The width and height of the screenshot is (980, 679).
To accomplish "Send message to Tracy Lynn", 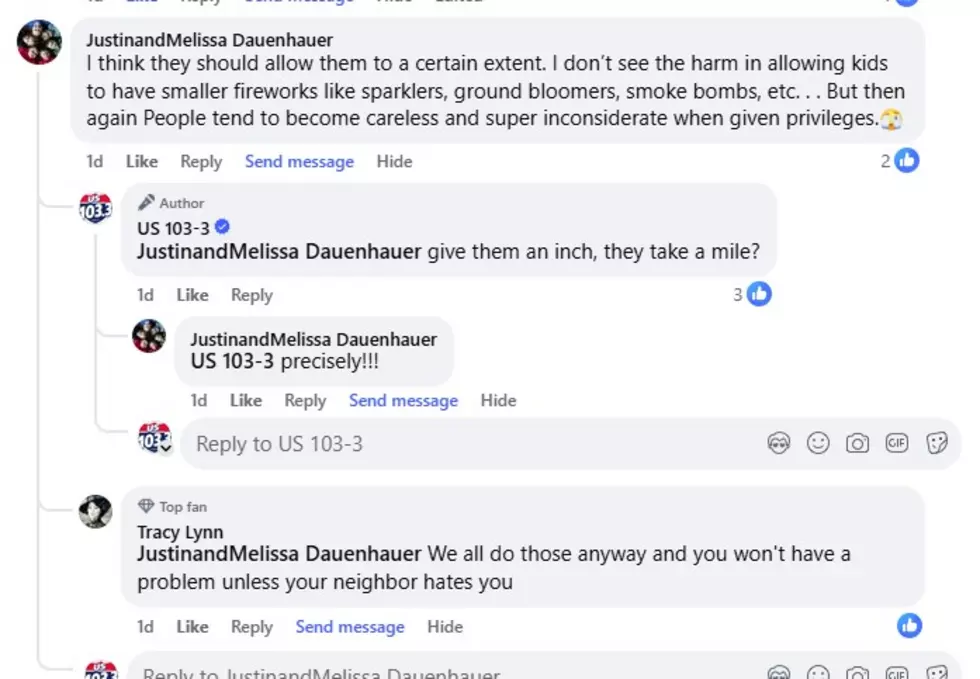I will (x=350, y=626).
